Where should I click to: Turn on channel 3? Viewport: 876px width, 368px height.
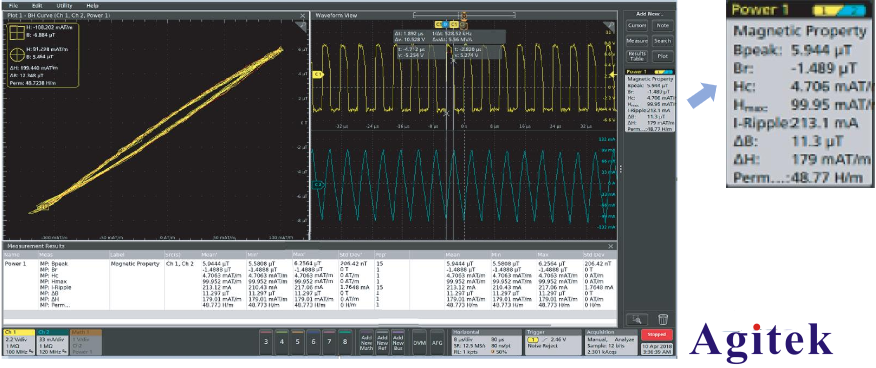point(266,342)
